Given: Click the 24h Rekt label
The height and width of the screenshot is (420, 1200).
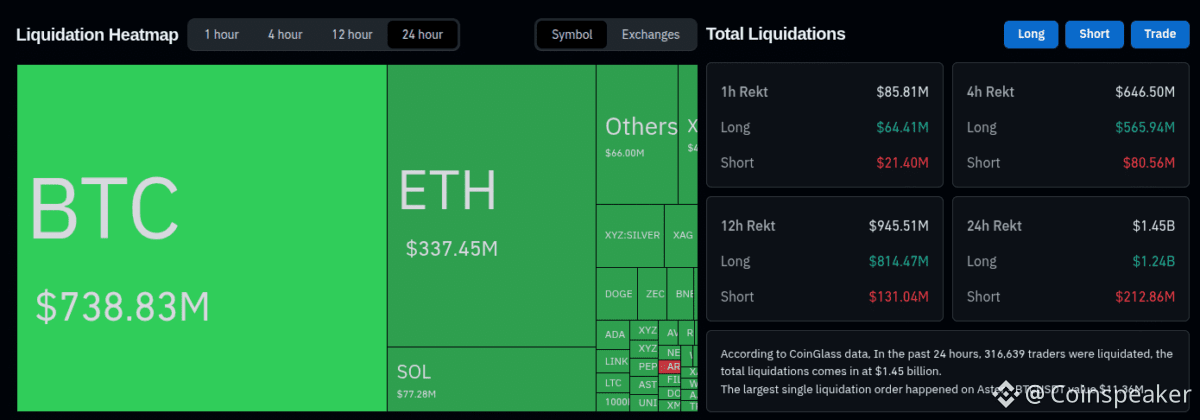Looking at the screenshot, I should click(x=994, y=226).
